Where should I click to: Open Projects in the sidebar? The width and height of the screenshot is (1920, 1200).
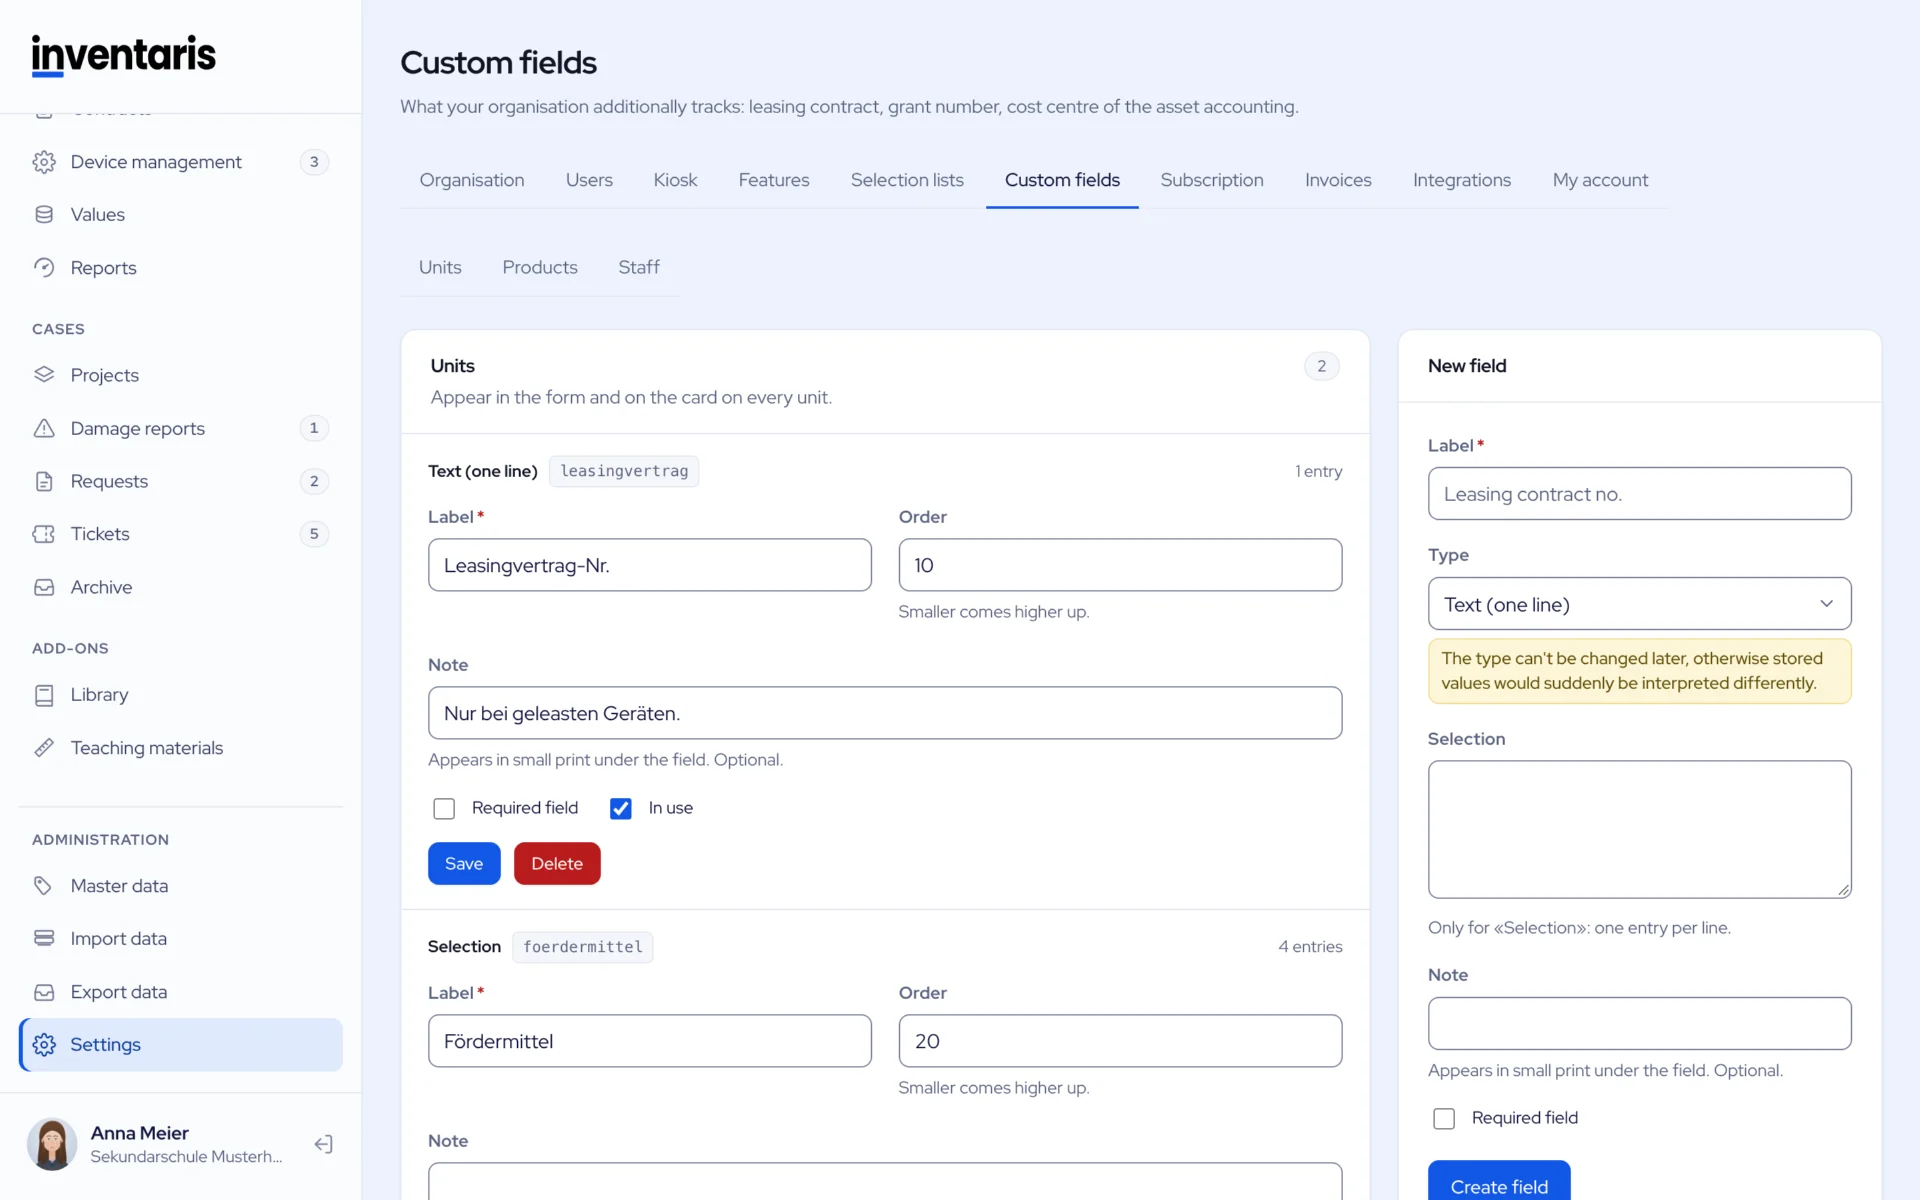pyautogui.click(x=181, y=375)
